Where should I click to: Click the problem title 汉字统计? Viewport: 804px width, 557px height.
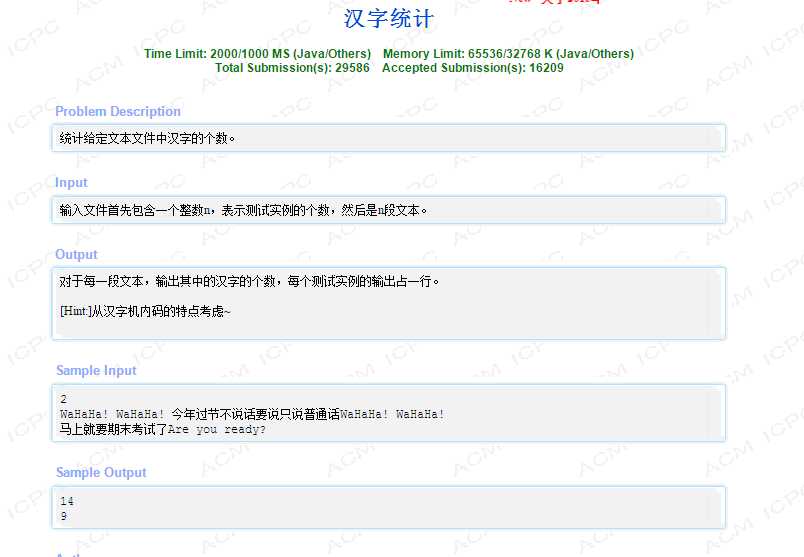pyautogui.click(x=389, y=19)
